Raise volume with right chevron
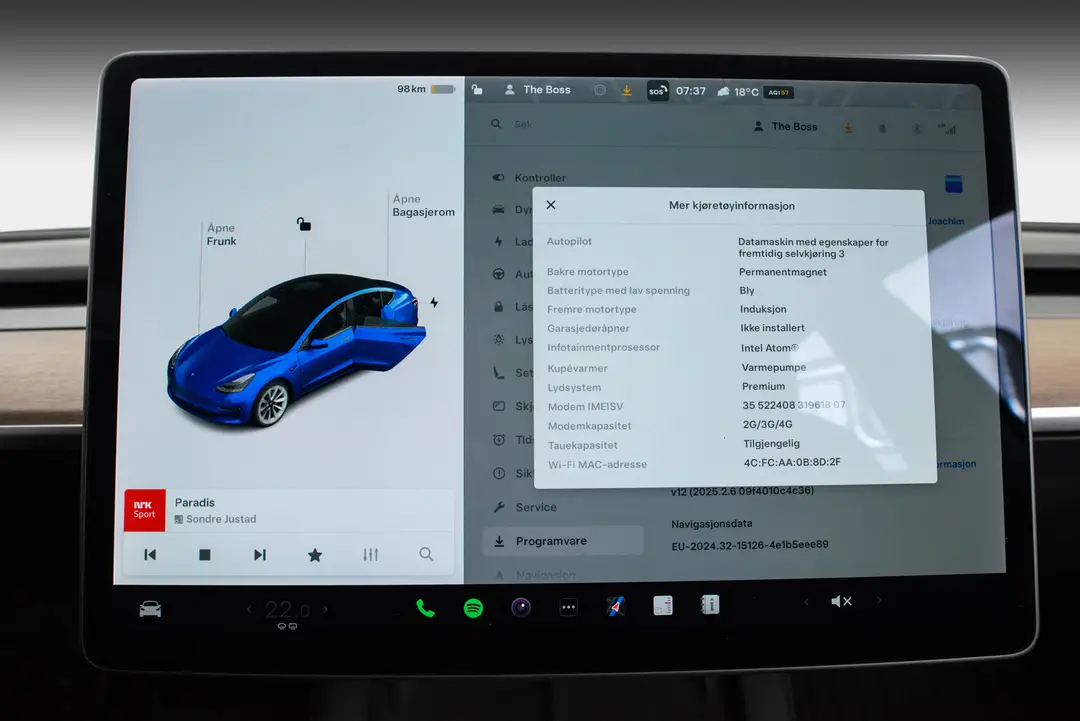The width and height of the screenshot is (1080, 721). tap(879, 600)
